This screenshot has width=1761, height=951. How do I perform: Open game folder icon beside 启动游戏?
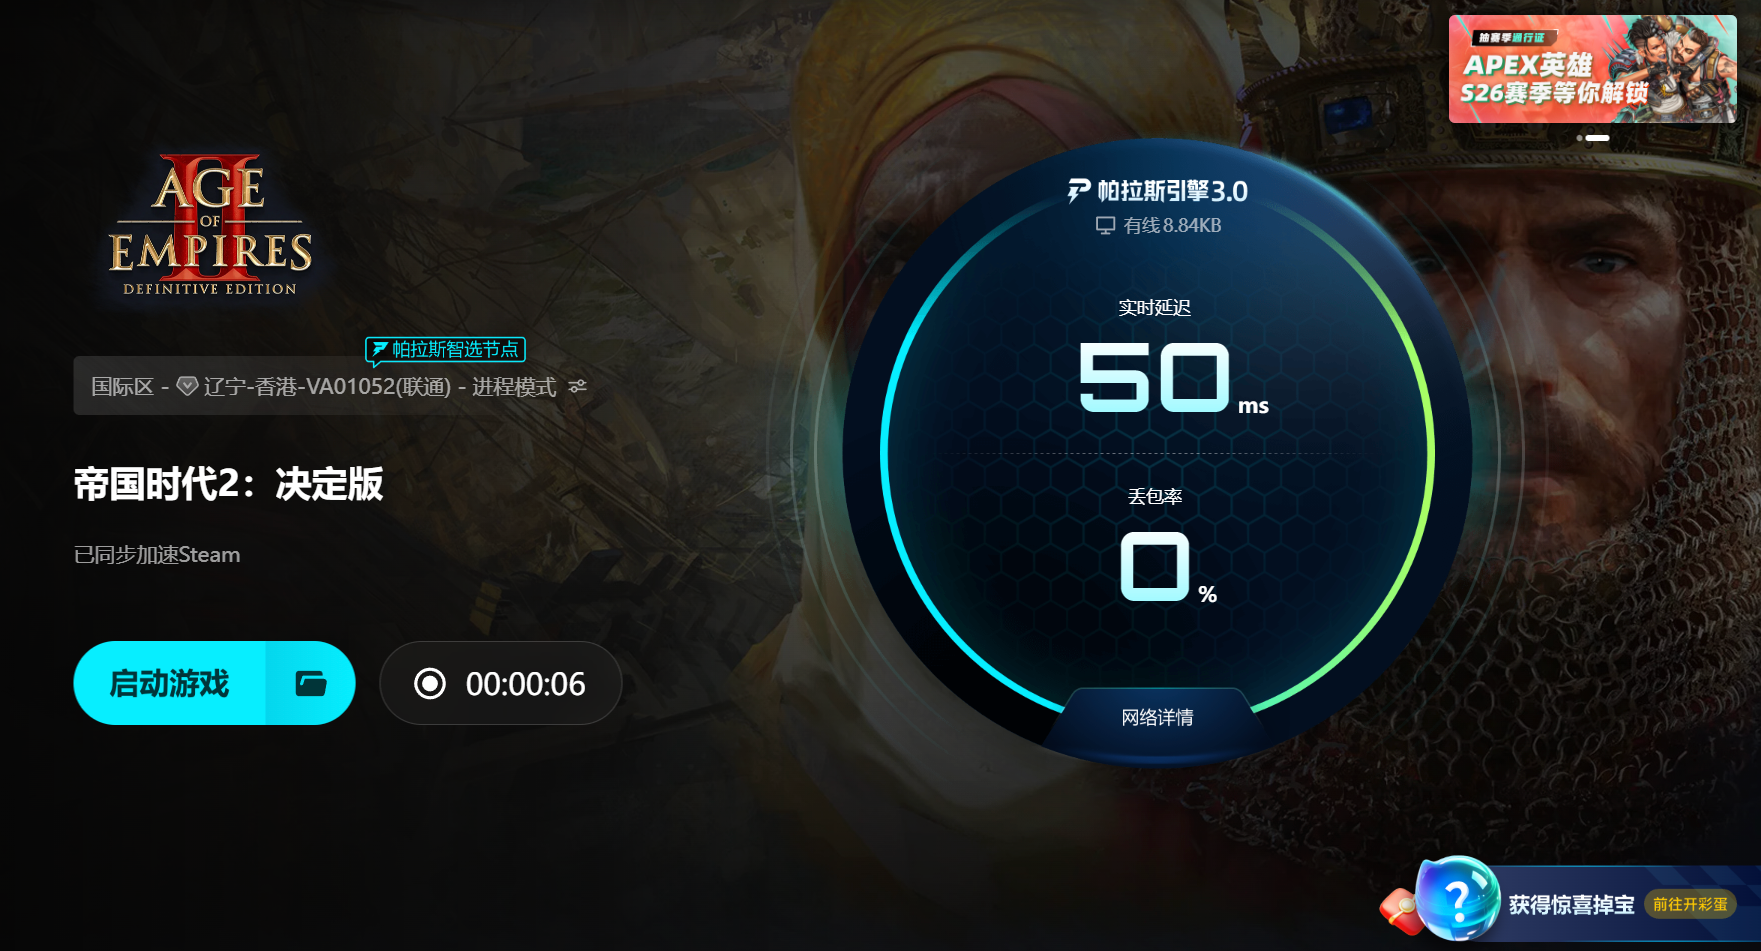tap(311, 683)
